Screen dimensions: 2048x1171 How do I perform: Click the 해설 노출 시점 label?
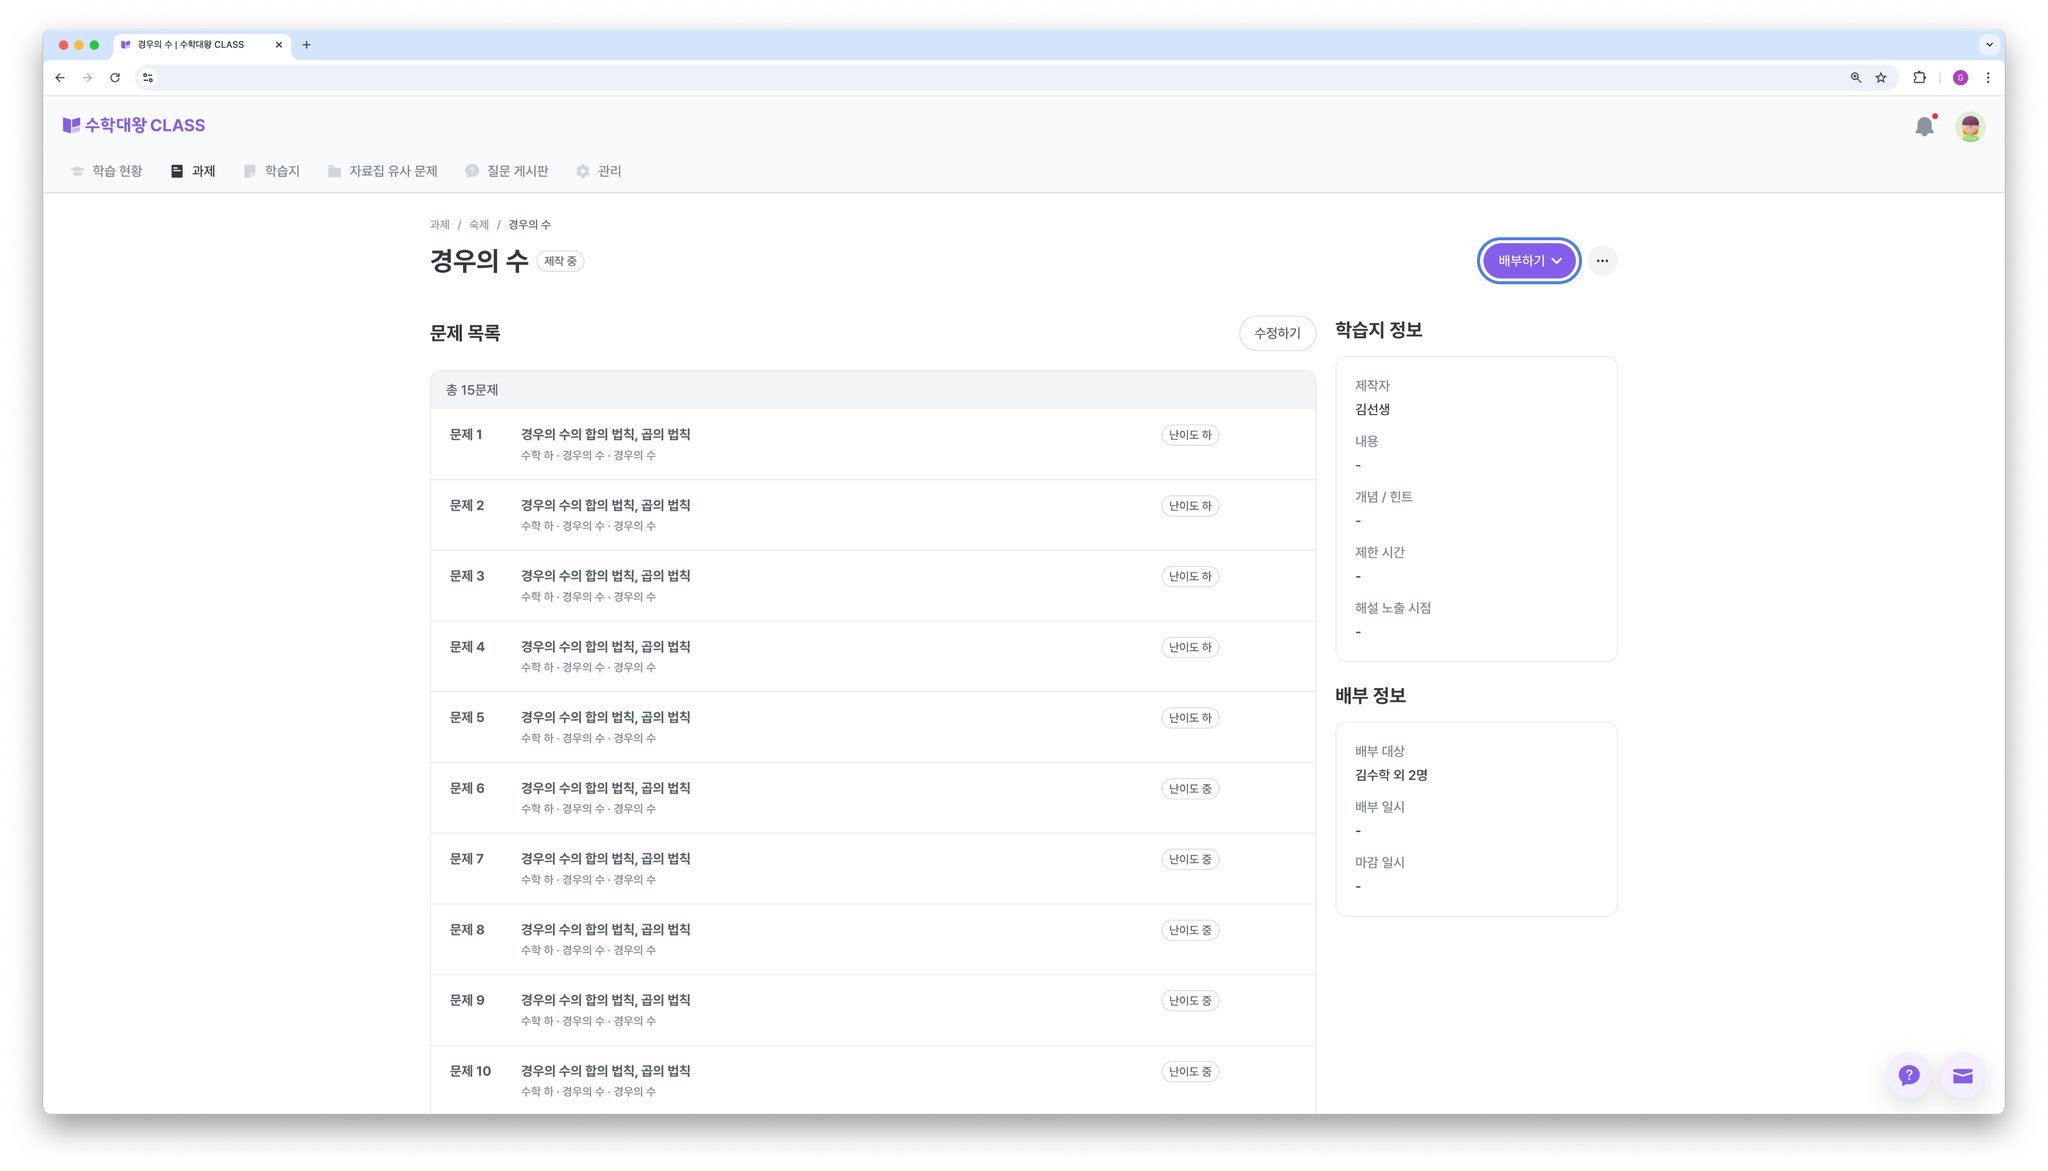(1392, 608)
